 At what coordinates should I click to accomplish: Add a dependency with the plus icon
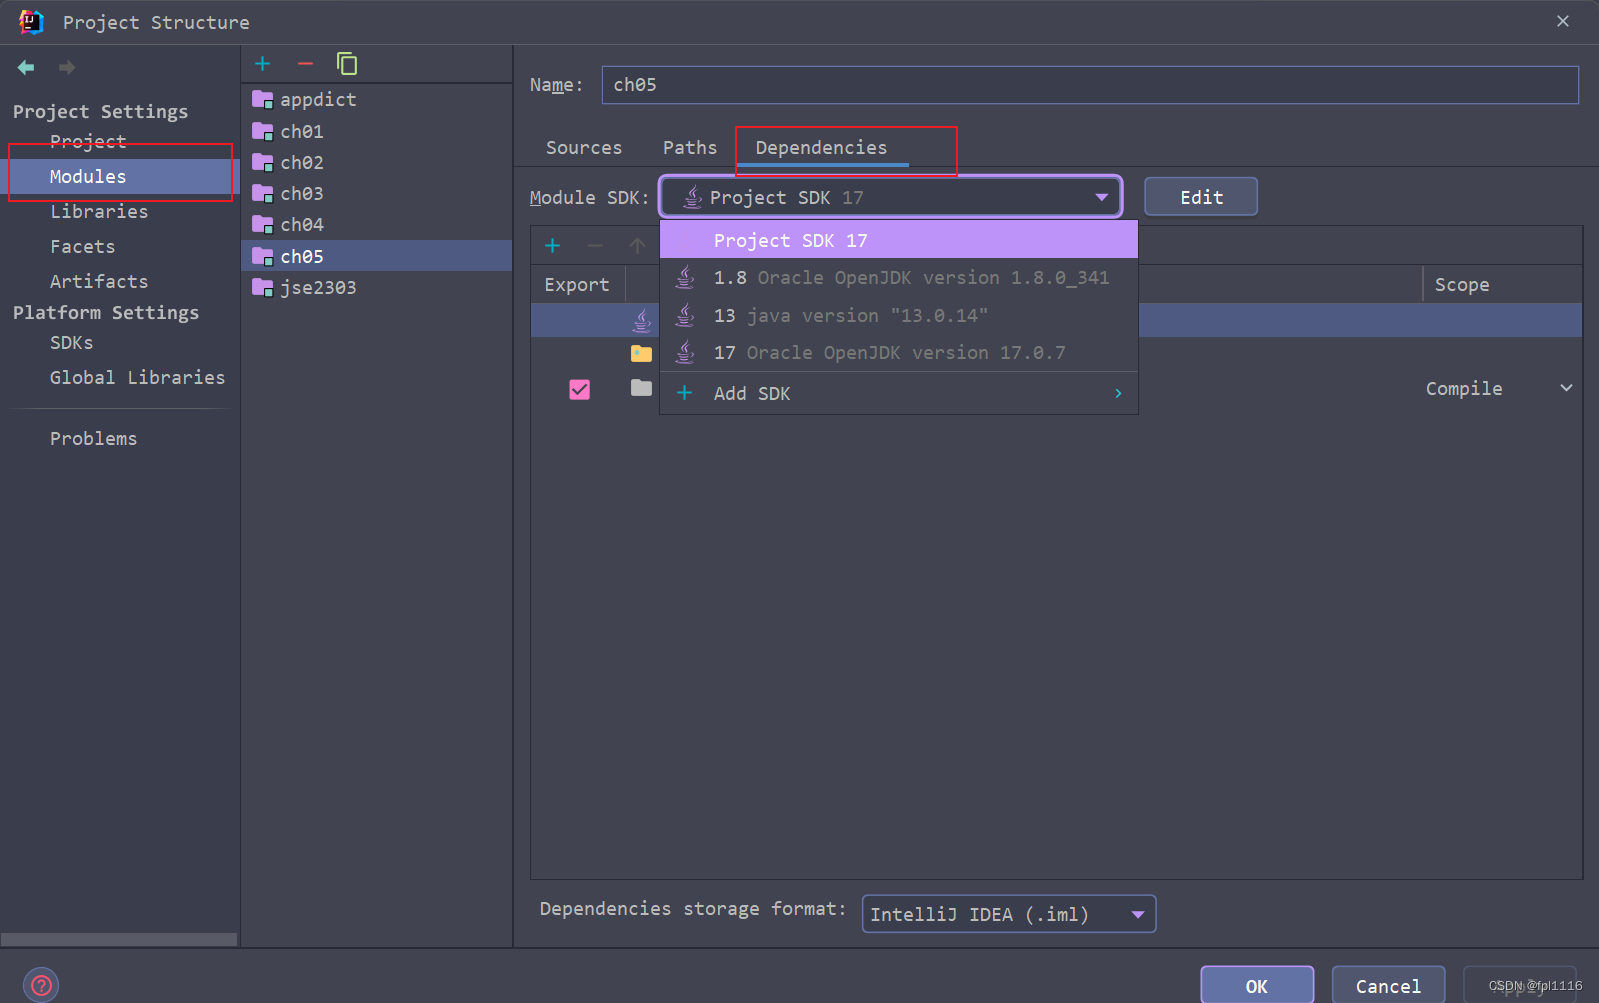(552, 245)
